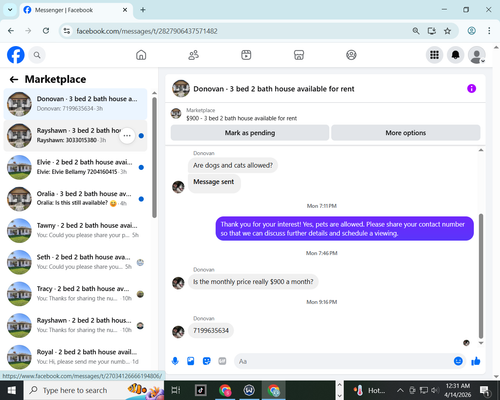Image resolution: width=500 pixels, height=400 pixels.
Task: Open the tab search dropdown arrow
Action: [x=10, y=10]
